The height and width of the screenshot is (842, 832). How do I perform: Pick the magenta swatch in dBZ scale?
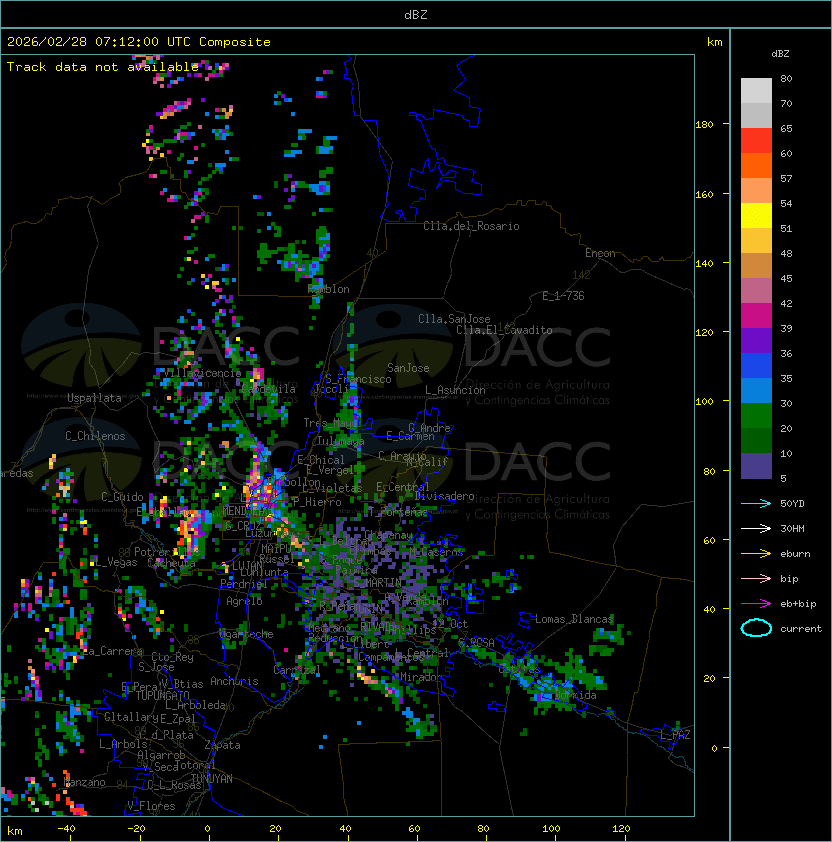(x=756, y=316)
